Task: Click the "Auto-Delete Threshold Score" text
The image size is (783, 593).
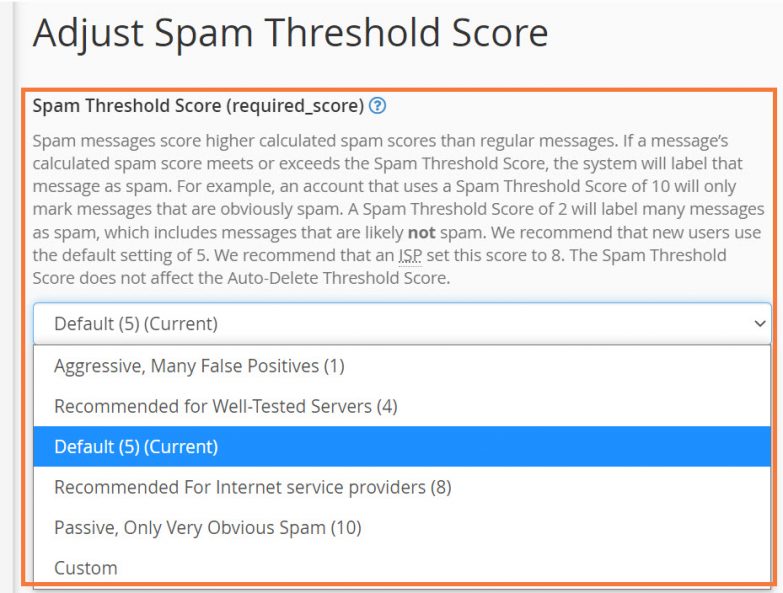Action: tap(342, 278)
